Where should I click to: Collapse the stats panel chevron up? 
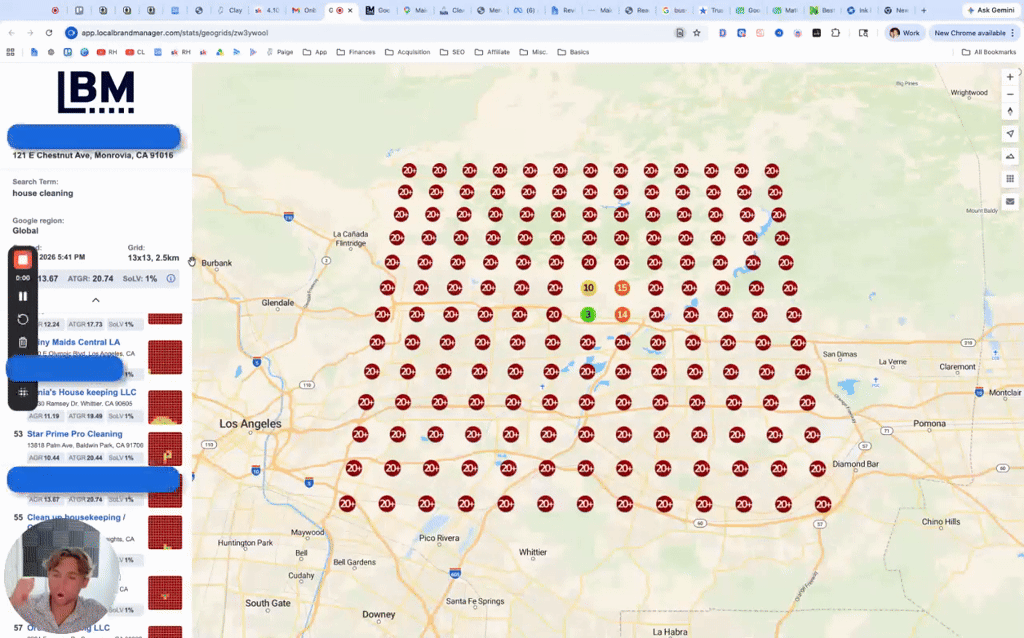coord(95,300)
